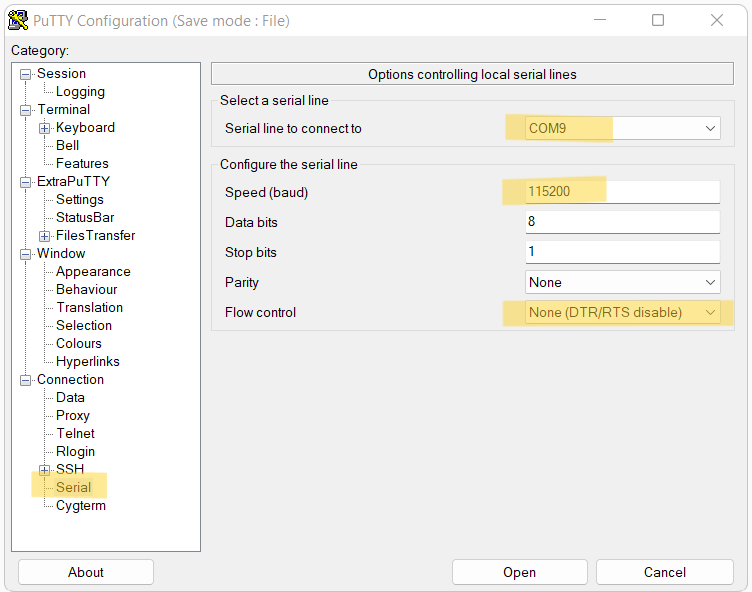Click the About button

click(86, 572)
